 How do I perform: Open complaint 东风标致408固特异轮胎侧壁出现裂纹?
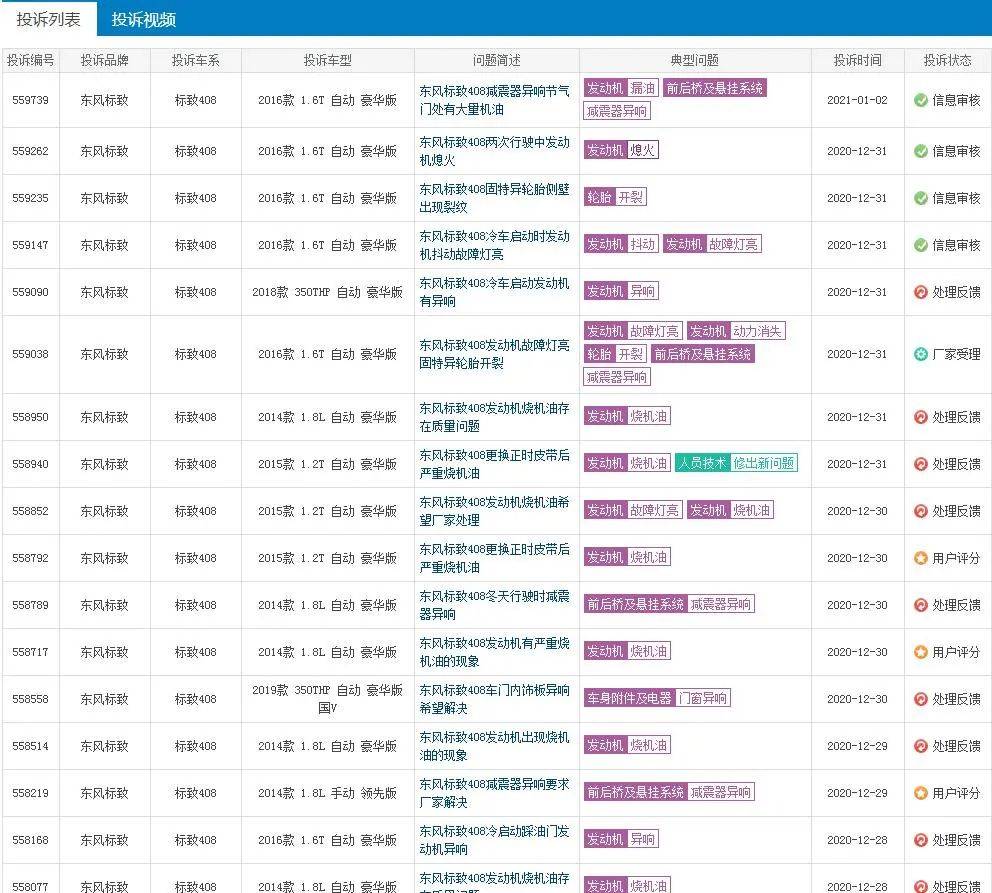click(x=494, y=198)
